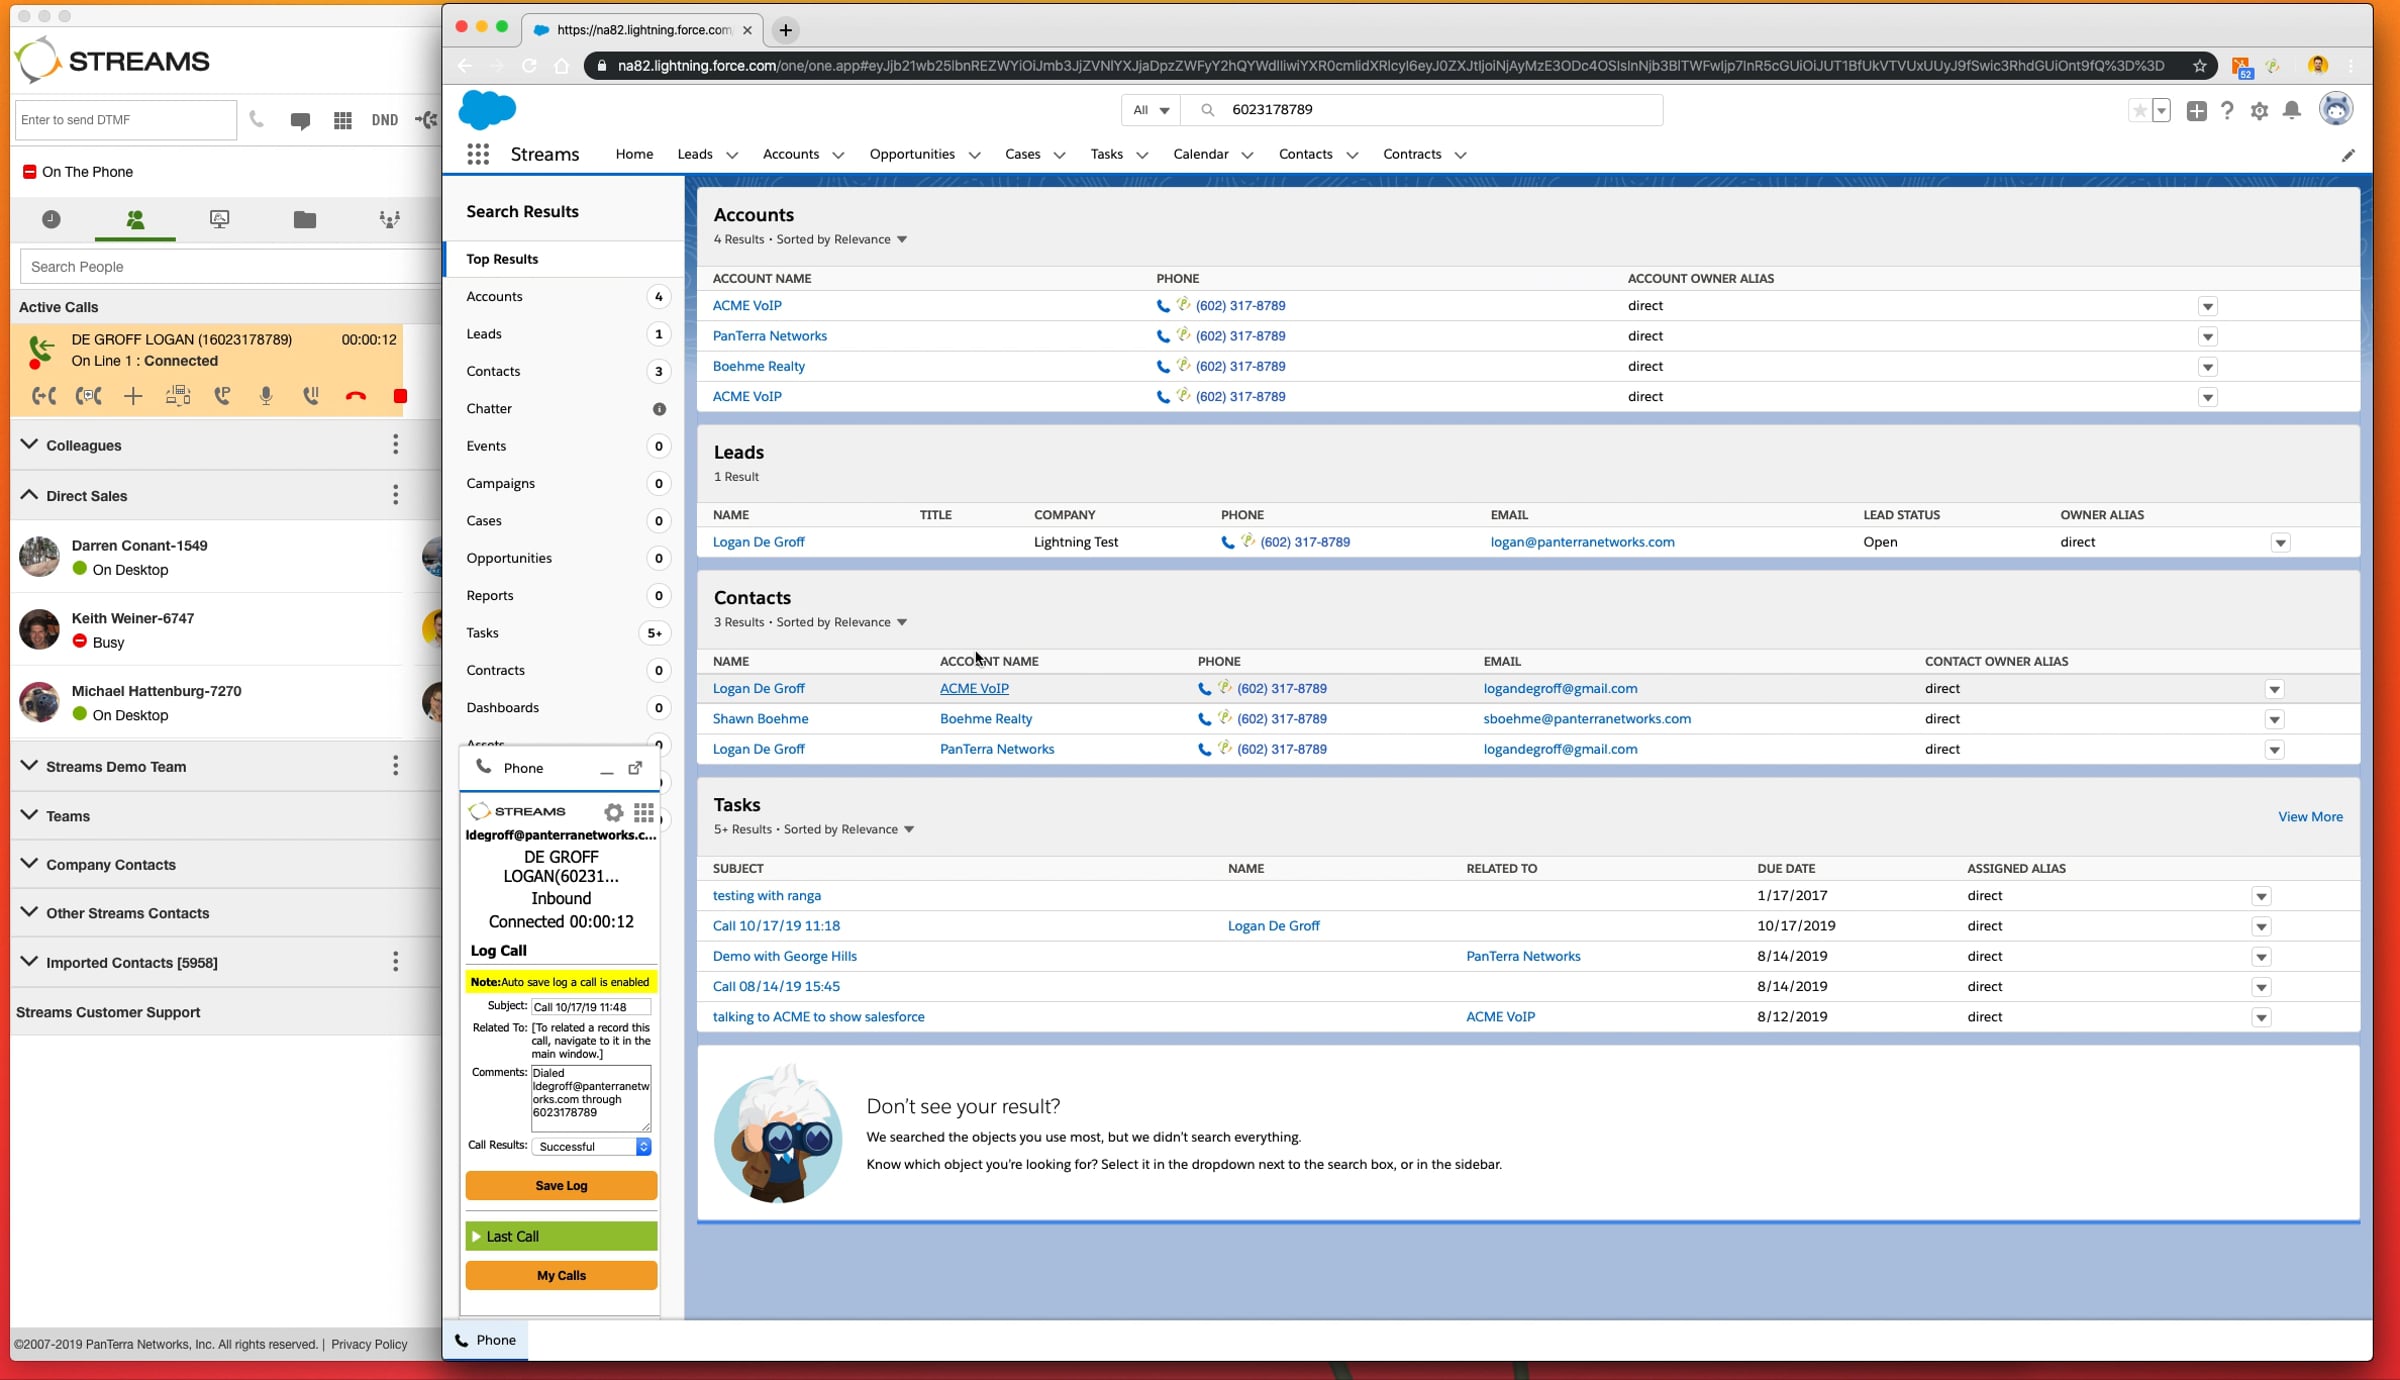The height and width of the screenshot is (1380, 2400).
Task: Open the chat icon in Streams toolbar
Action: point(300,120)
